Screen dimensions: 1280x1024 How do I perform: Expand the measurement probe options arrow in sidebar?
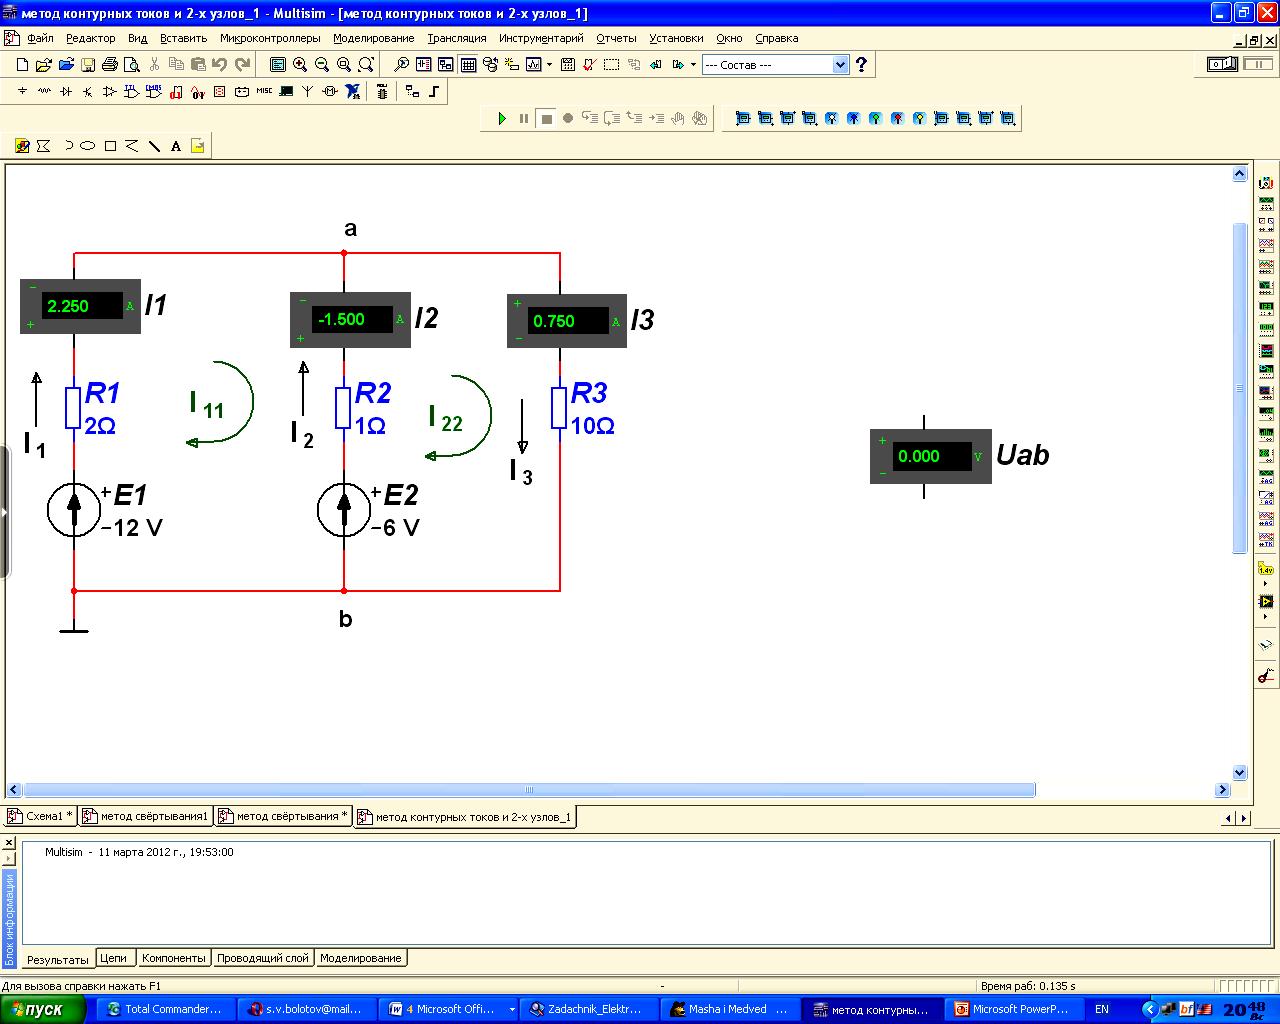click(x=1266, y=583)
